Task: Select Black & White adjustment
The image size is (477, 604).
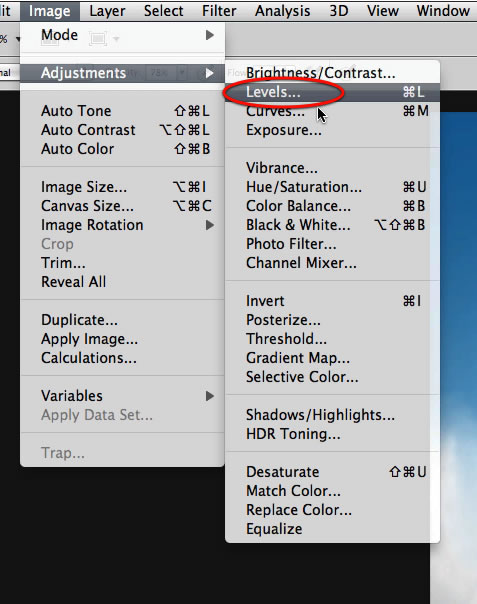Action: click(x=333, y=225)
